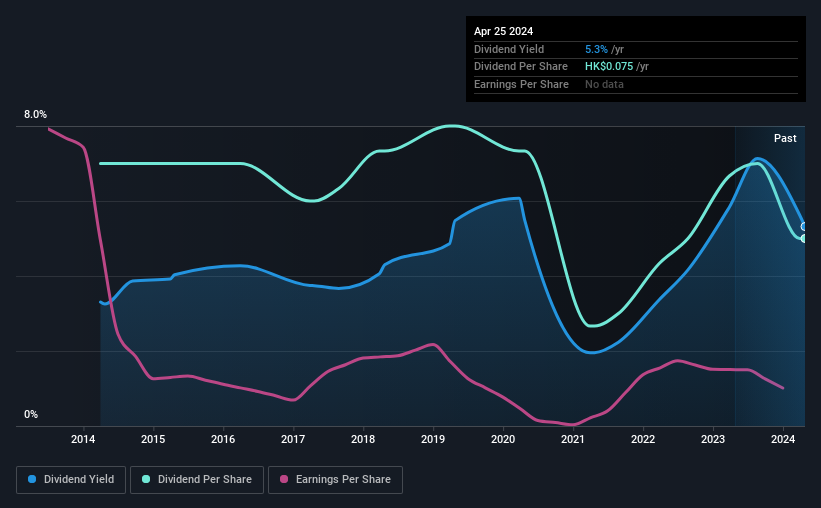Click the HK$0.075 dividend value in the tooltip
This screenshot has height=508, width=821.
(x=609, y=67)
